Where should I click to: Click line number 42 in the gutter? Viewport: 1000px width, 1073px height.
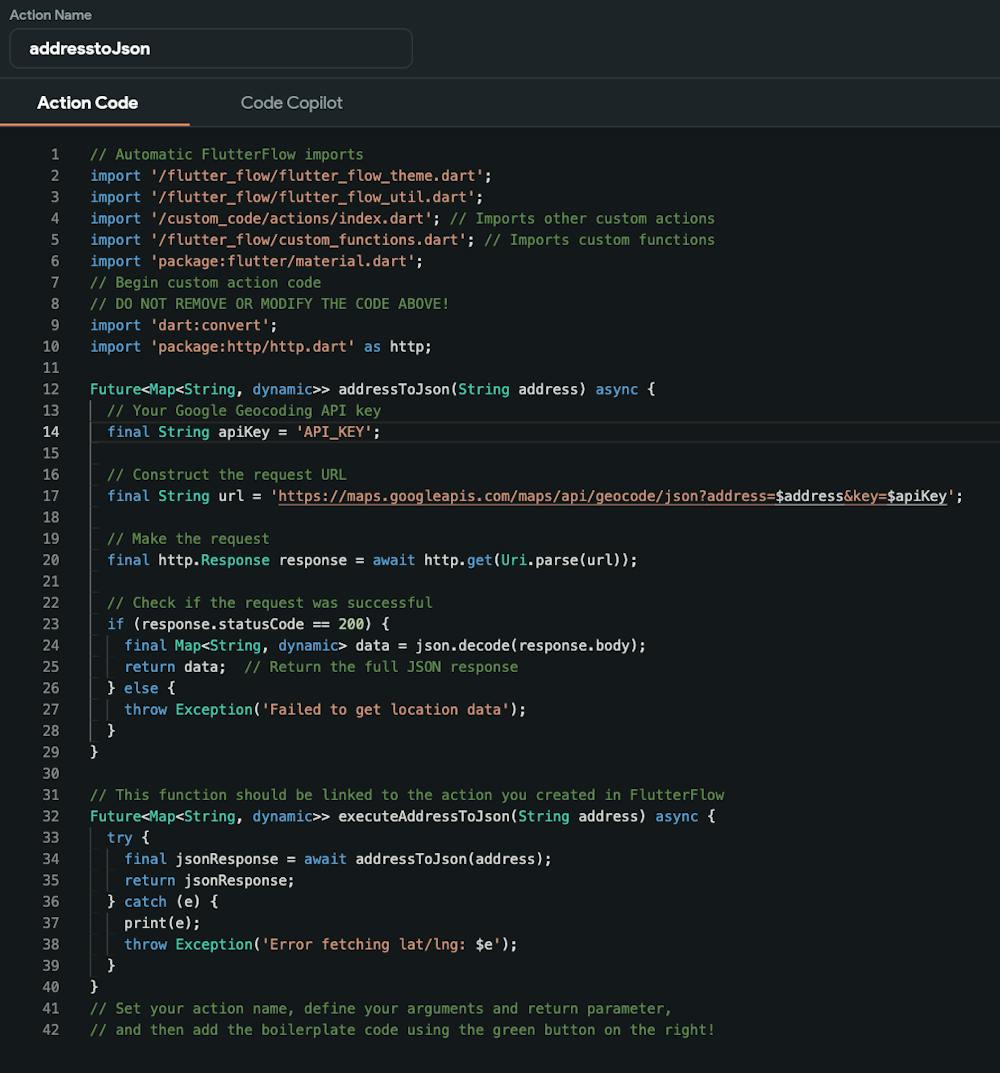coord(50,1029)
